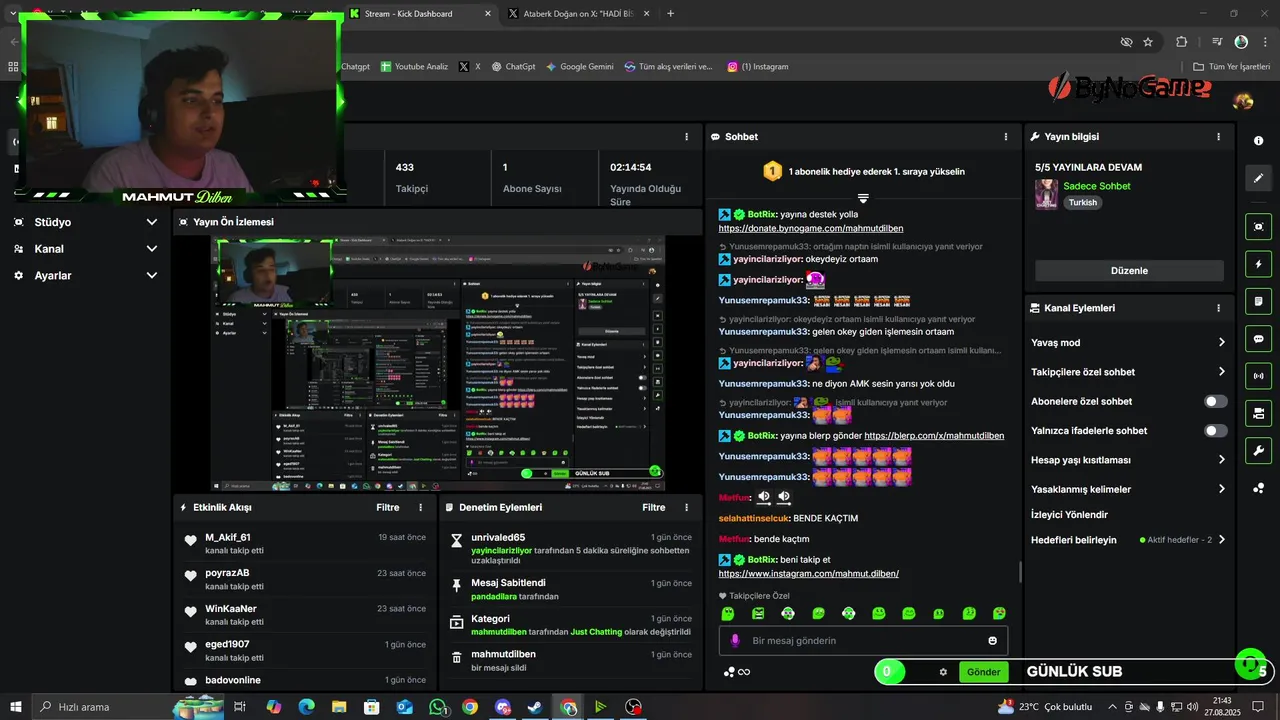Open Steam from Windows taskbar
This screenshot has width=1280, height=720.
[536, 707]
